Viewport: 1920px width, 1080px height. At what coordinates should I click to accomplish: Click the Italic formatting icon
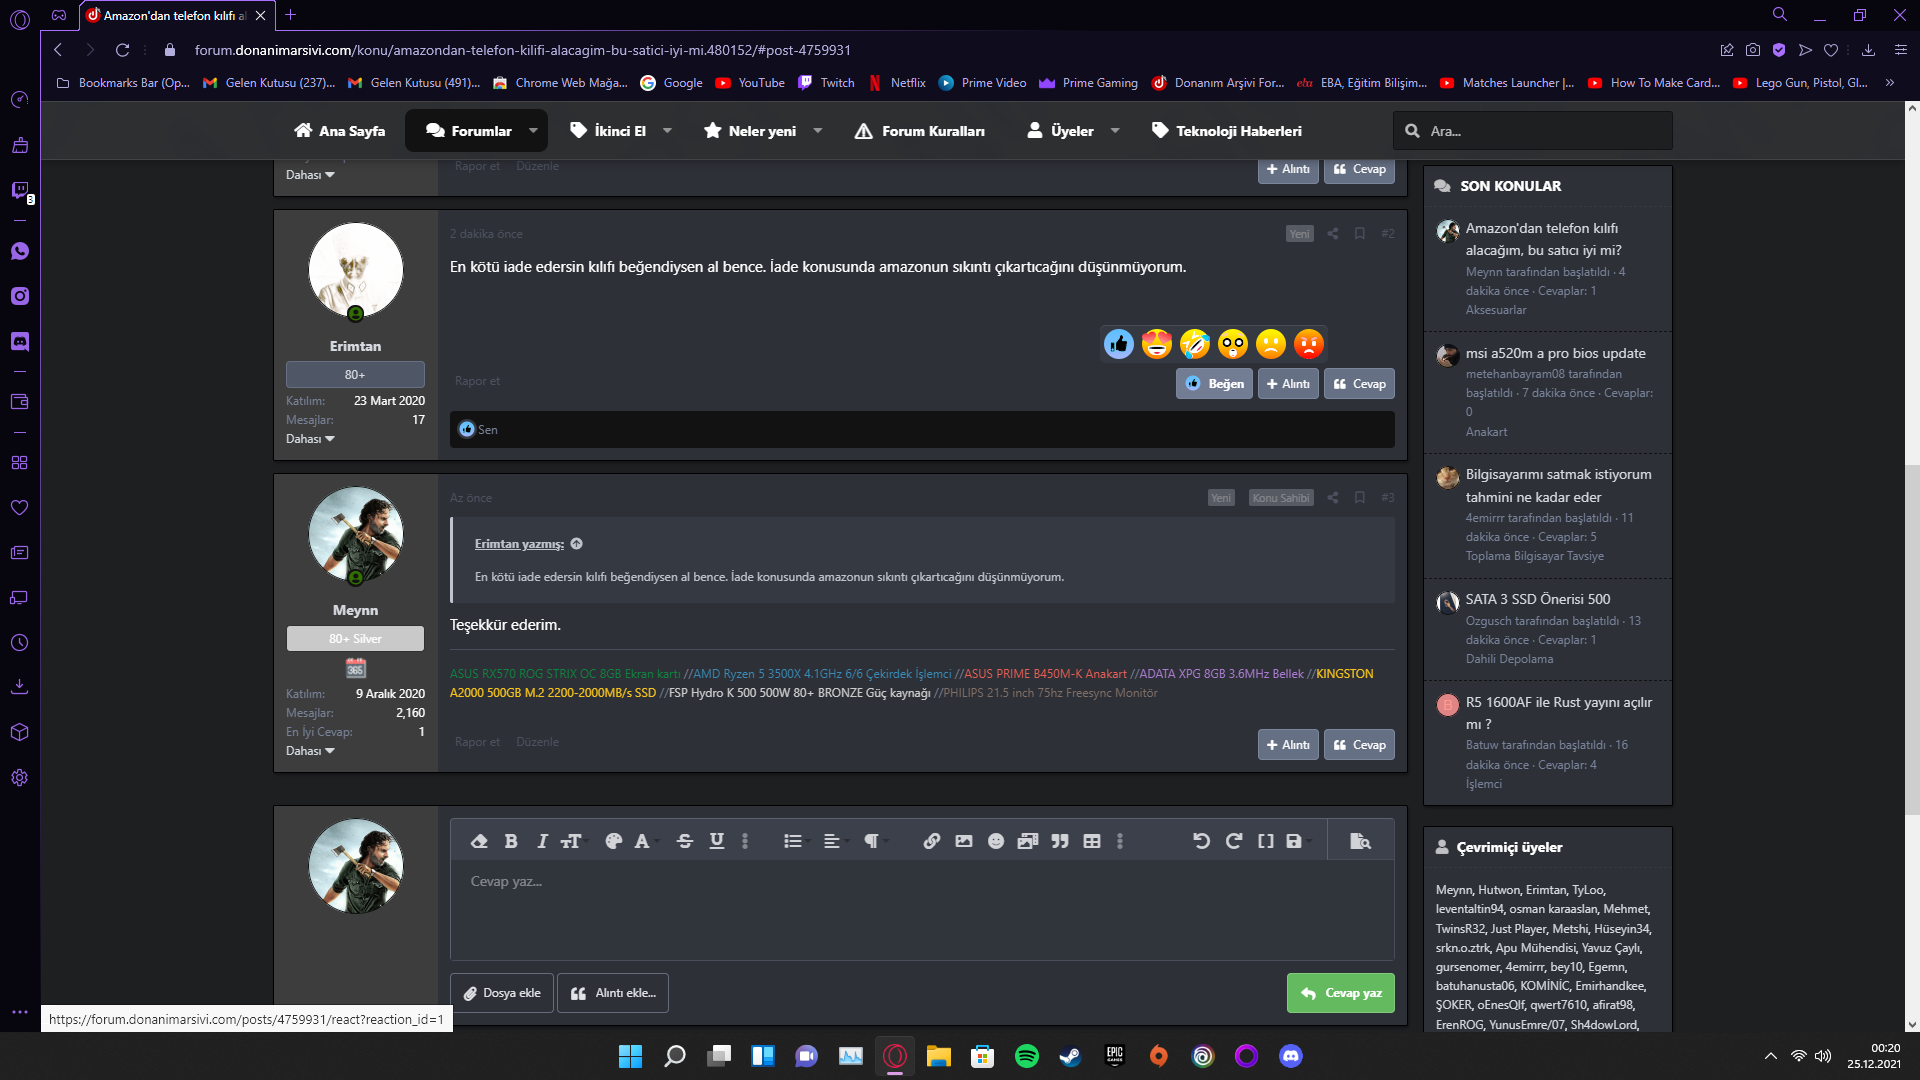(542, 841)
